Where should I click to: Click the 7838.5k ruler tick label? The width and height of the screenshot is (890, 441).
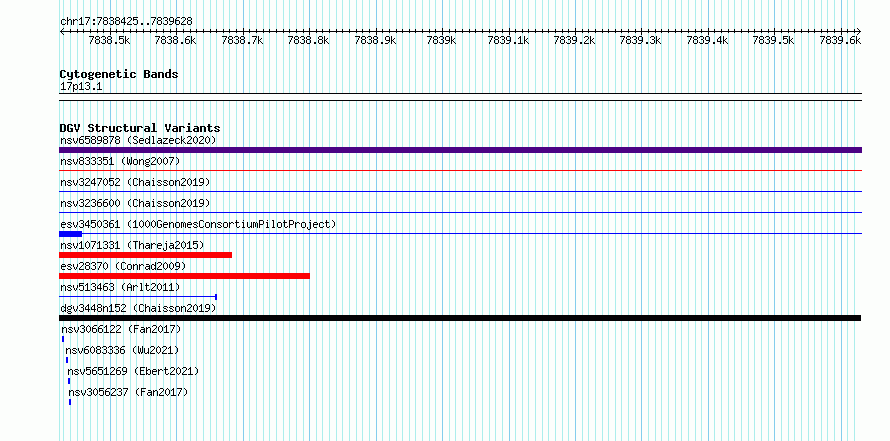pos(110,40)
